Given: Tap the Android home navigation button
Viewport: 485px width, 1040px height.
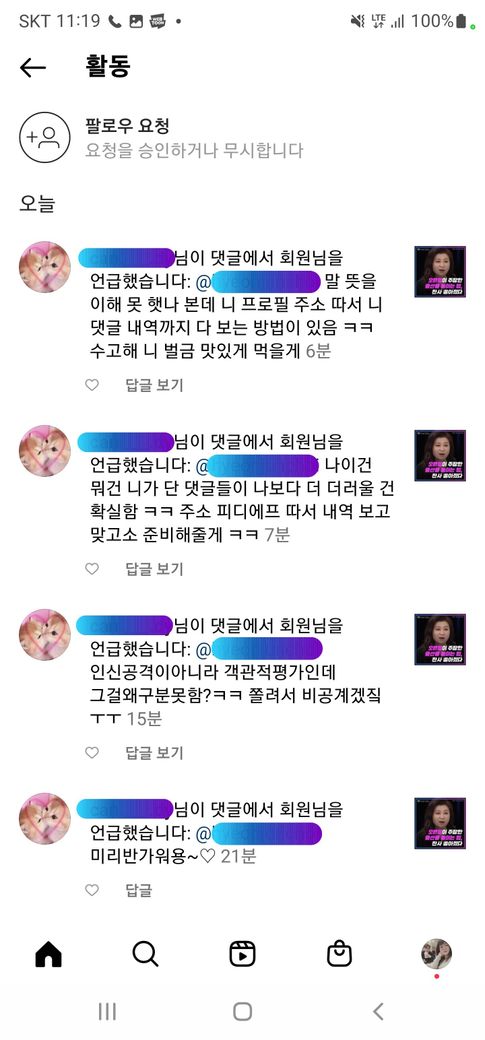Looking at the screenshot, I should [x=242, y=1011].
